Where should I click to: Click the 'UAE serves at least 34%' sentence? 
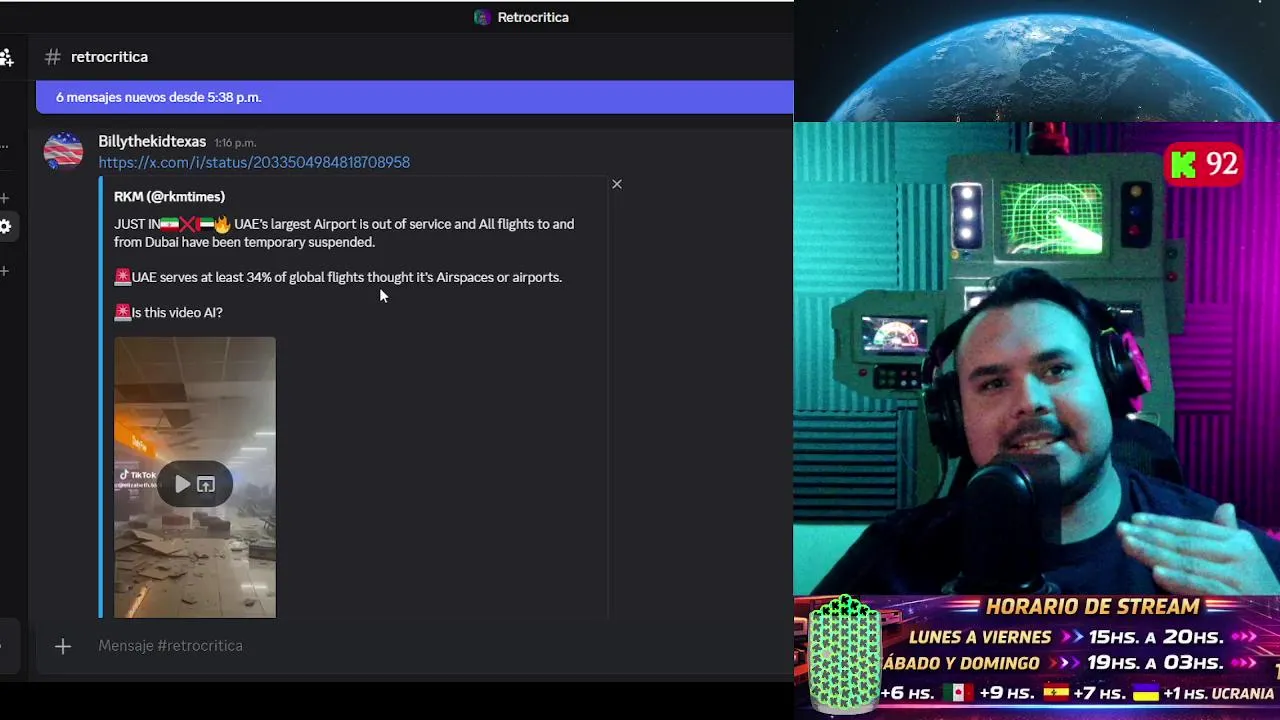(346, 277)
